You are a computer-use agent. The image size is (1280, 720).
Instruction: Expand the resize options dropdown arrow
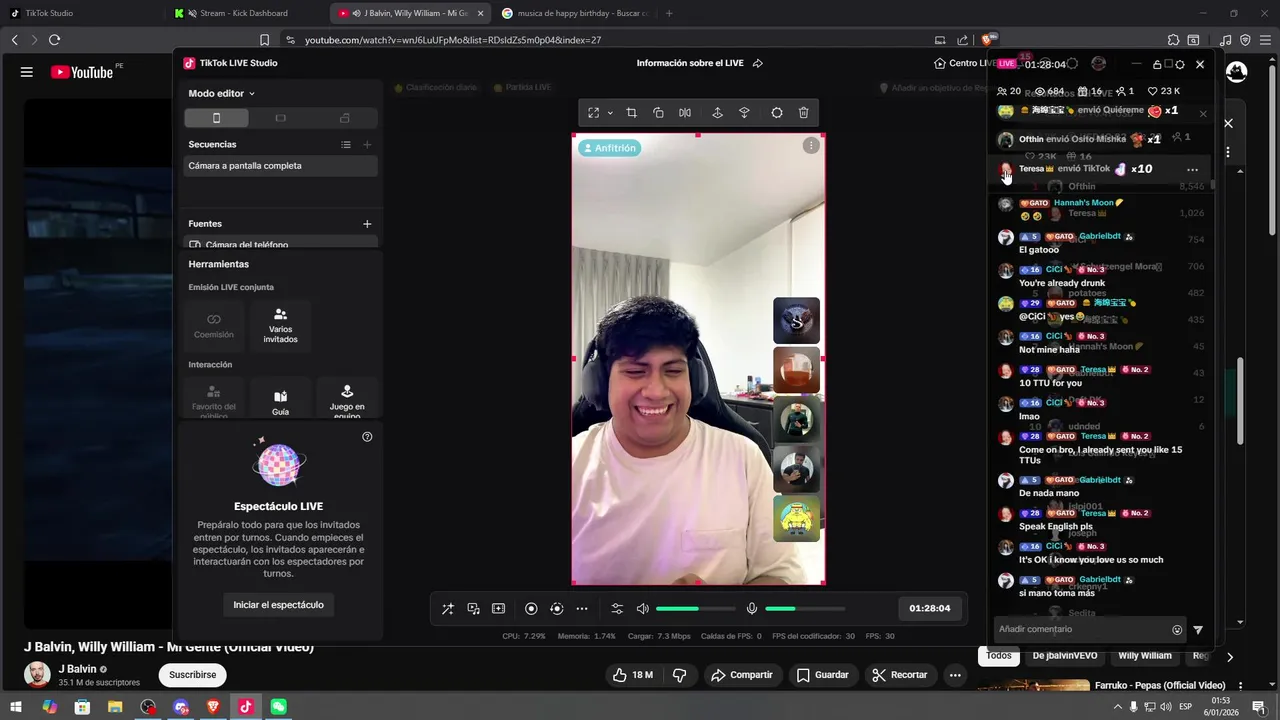pos(610,113)
